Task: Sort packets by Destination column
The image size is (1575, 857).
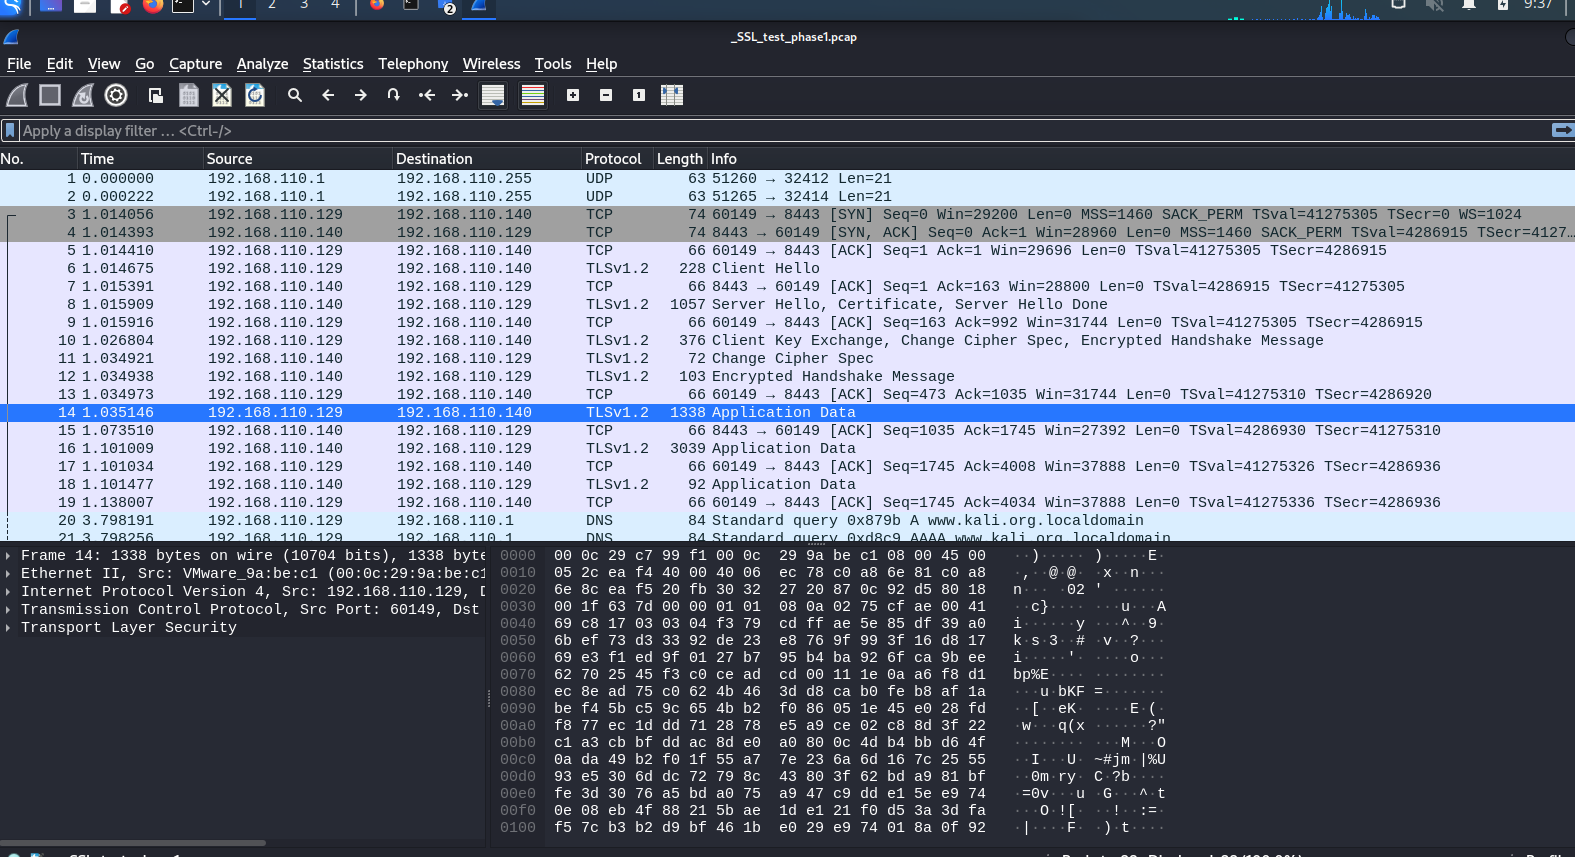Action: coord(487,159)
